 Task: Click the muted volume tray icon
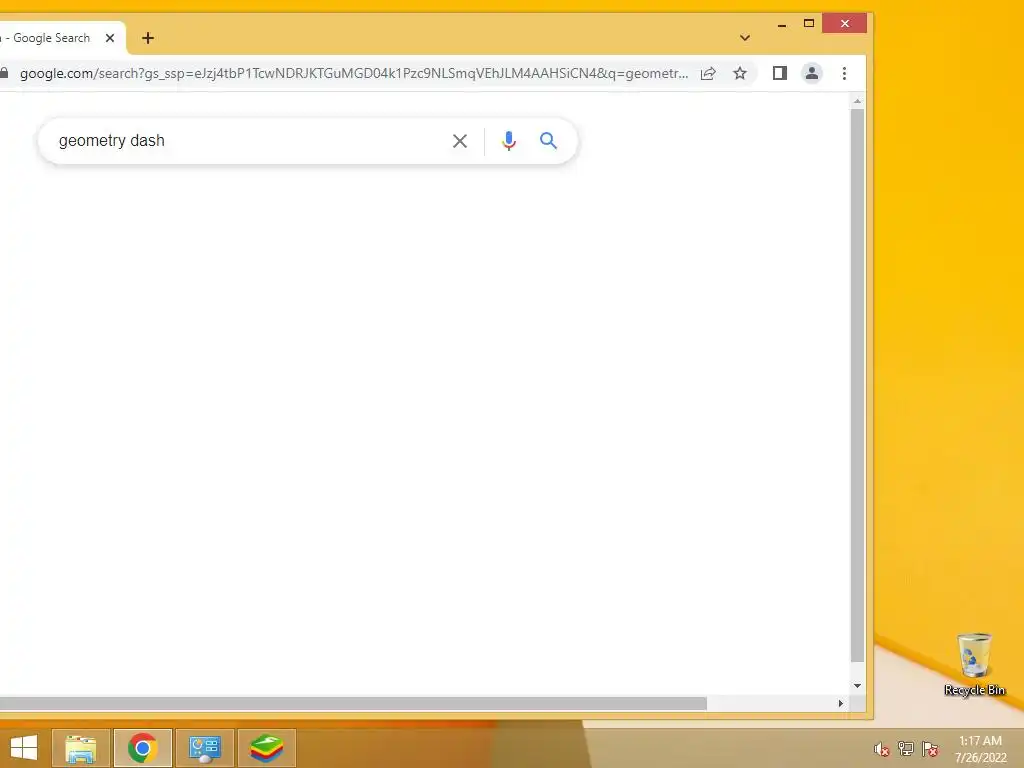click(882, 749)
